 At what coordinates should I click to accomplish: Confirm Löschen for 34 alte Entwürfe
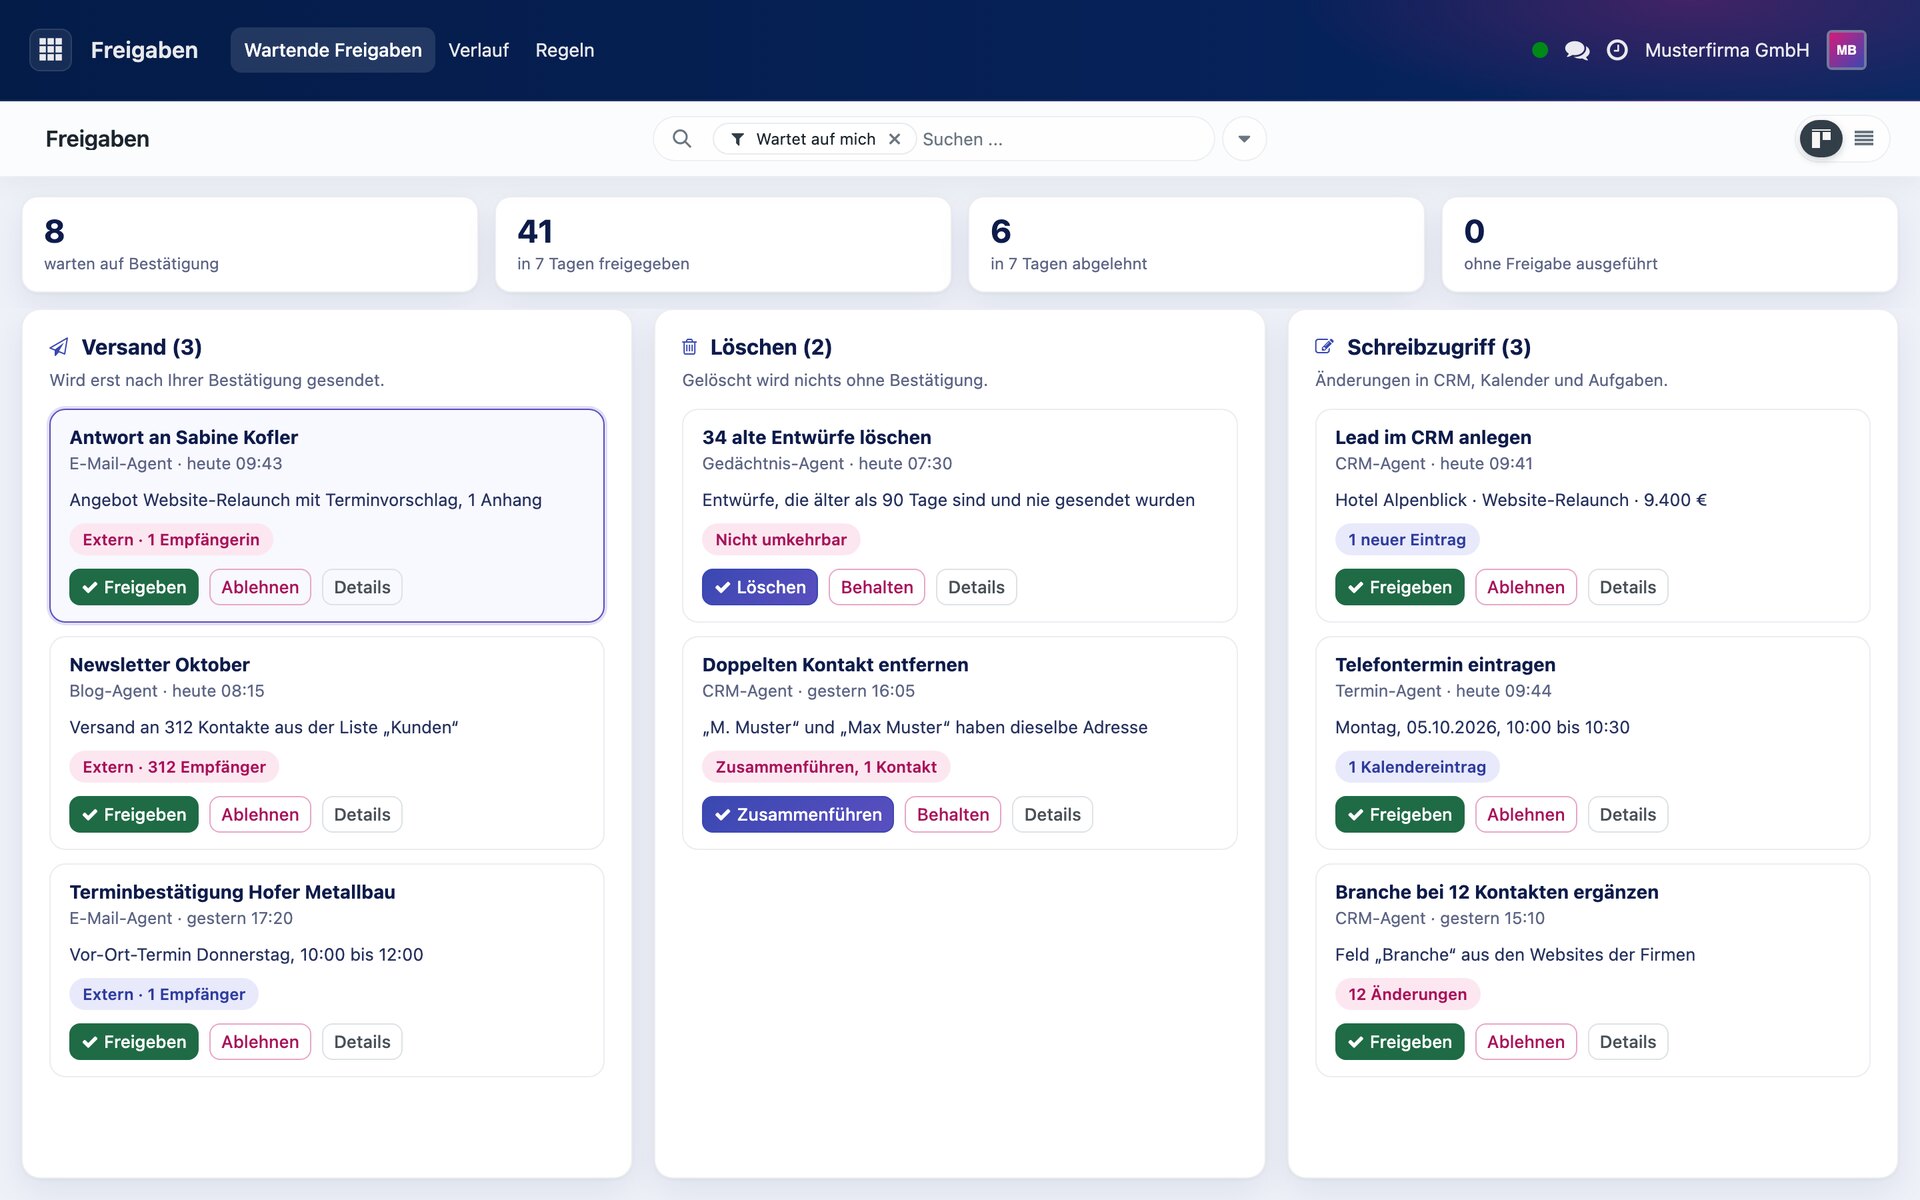(760, 587)
